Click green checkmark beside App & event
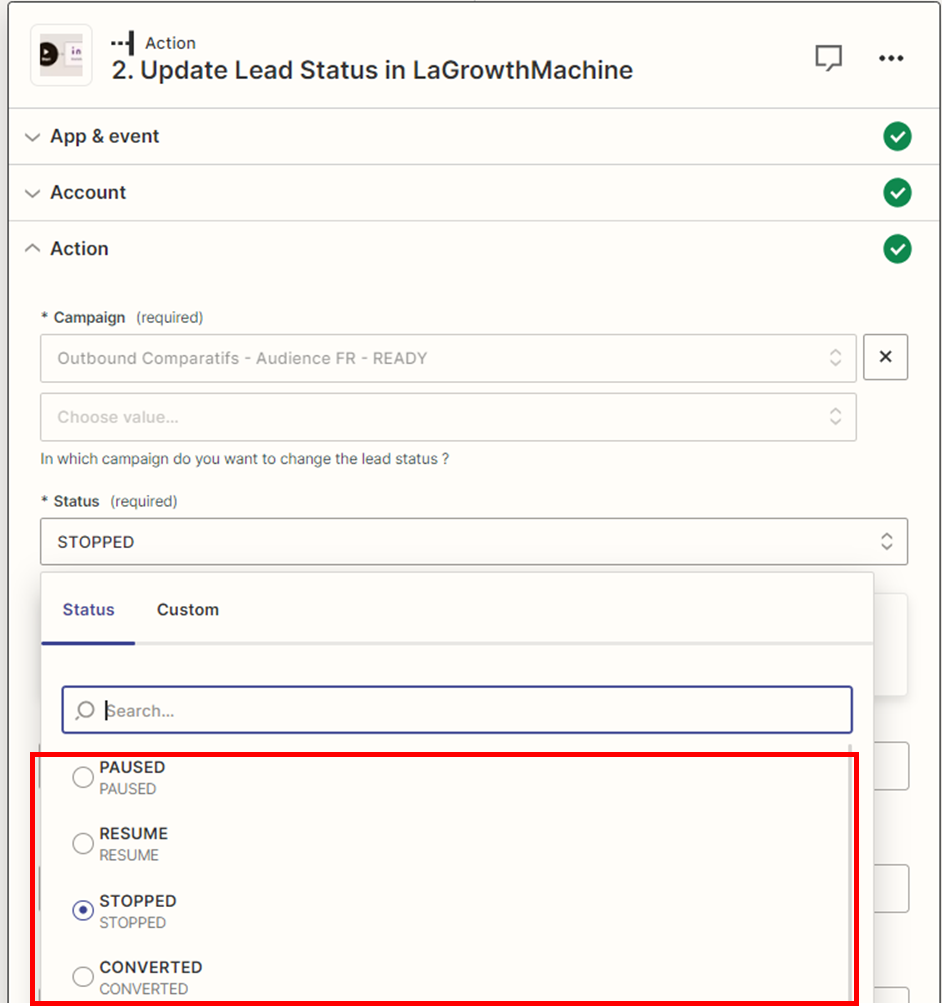 897,137
